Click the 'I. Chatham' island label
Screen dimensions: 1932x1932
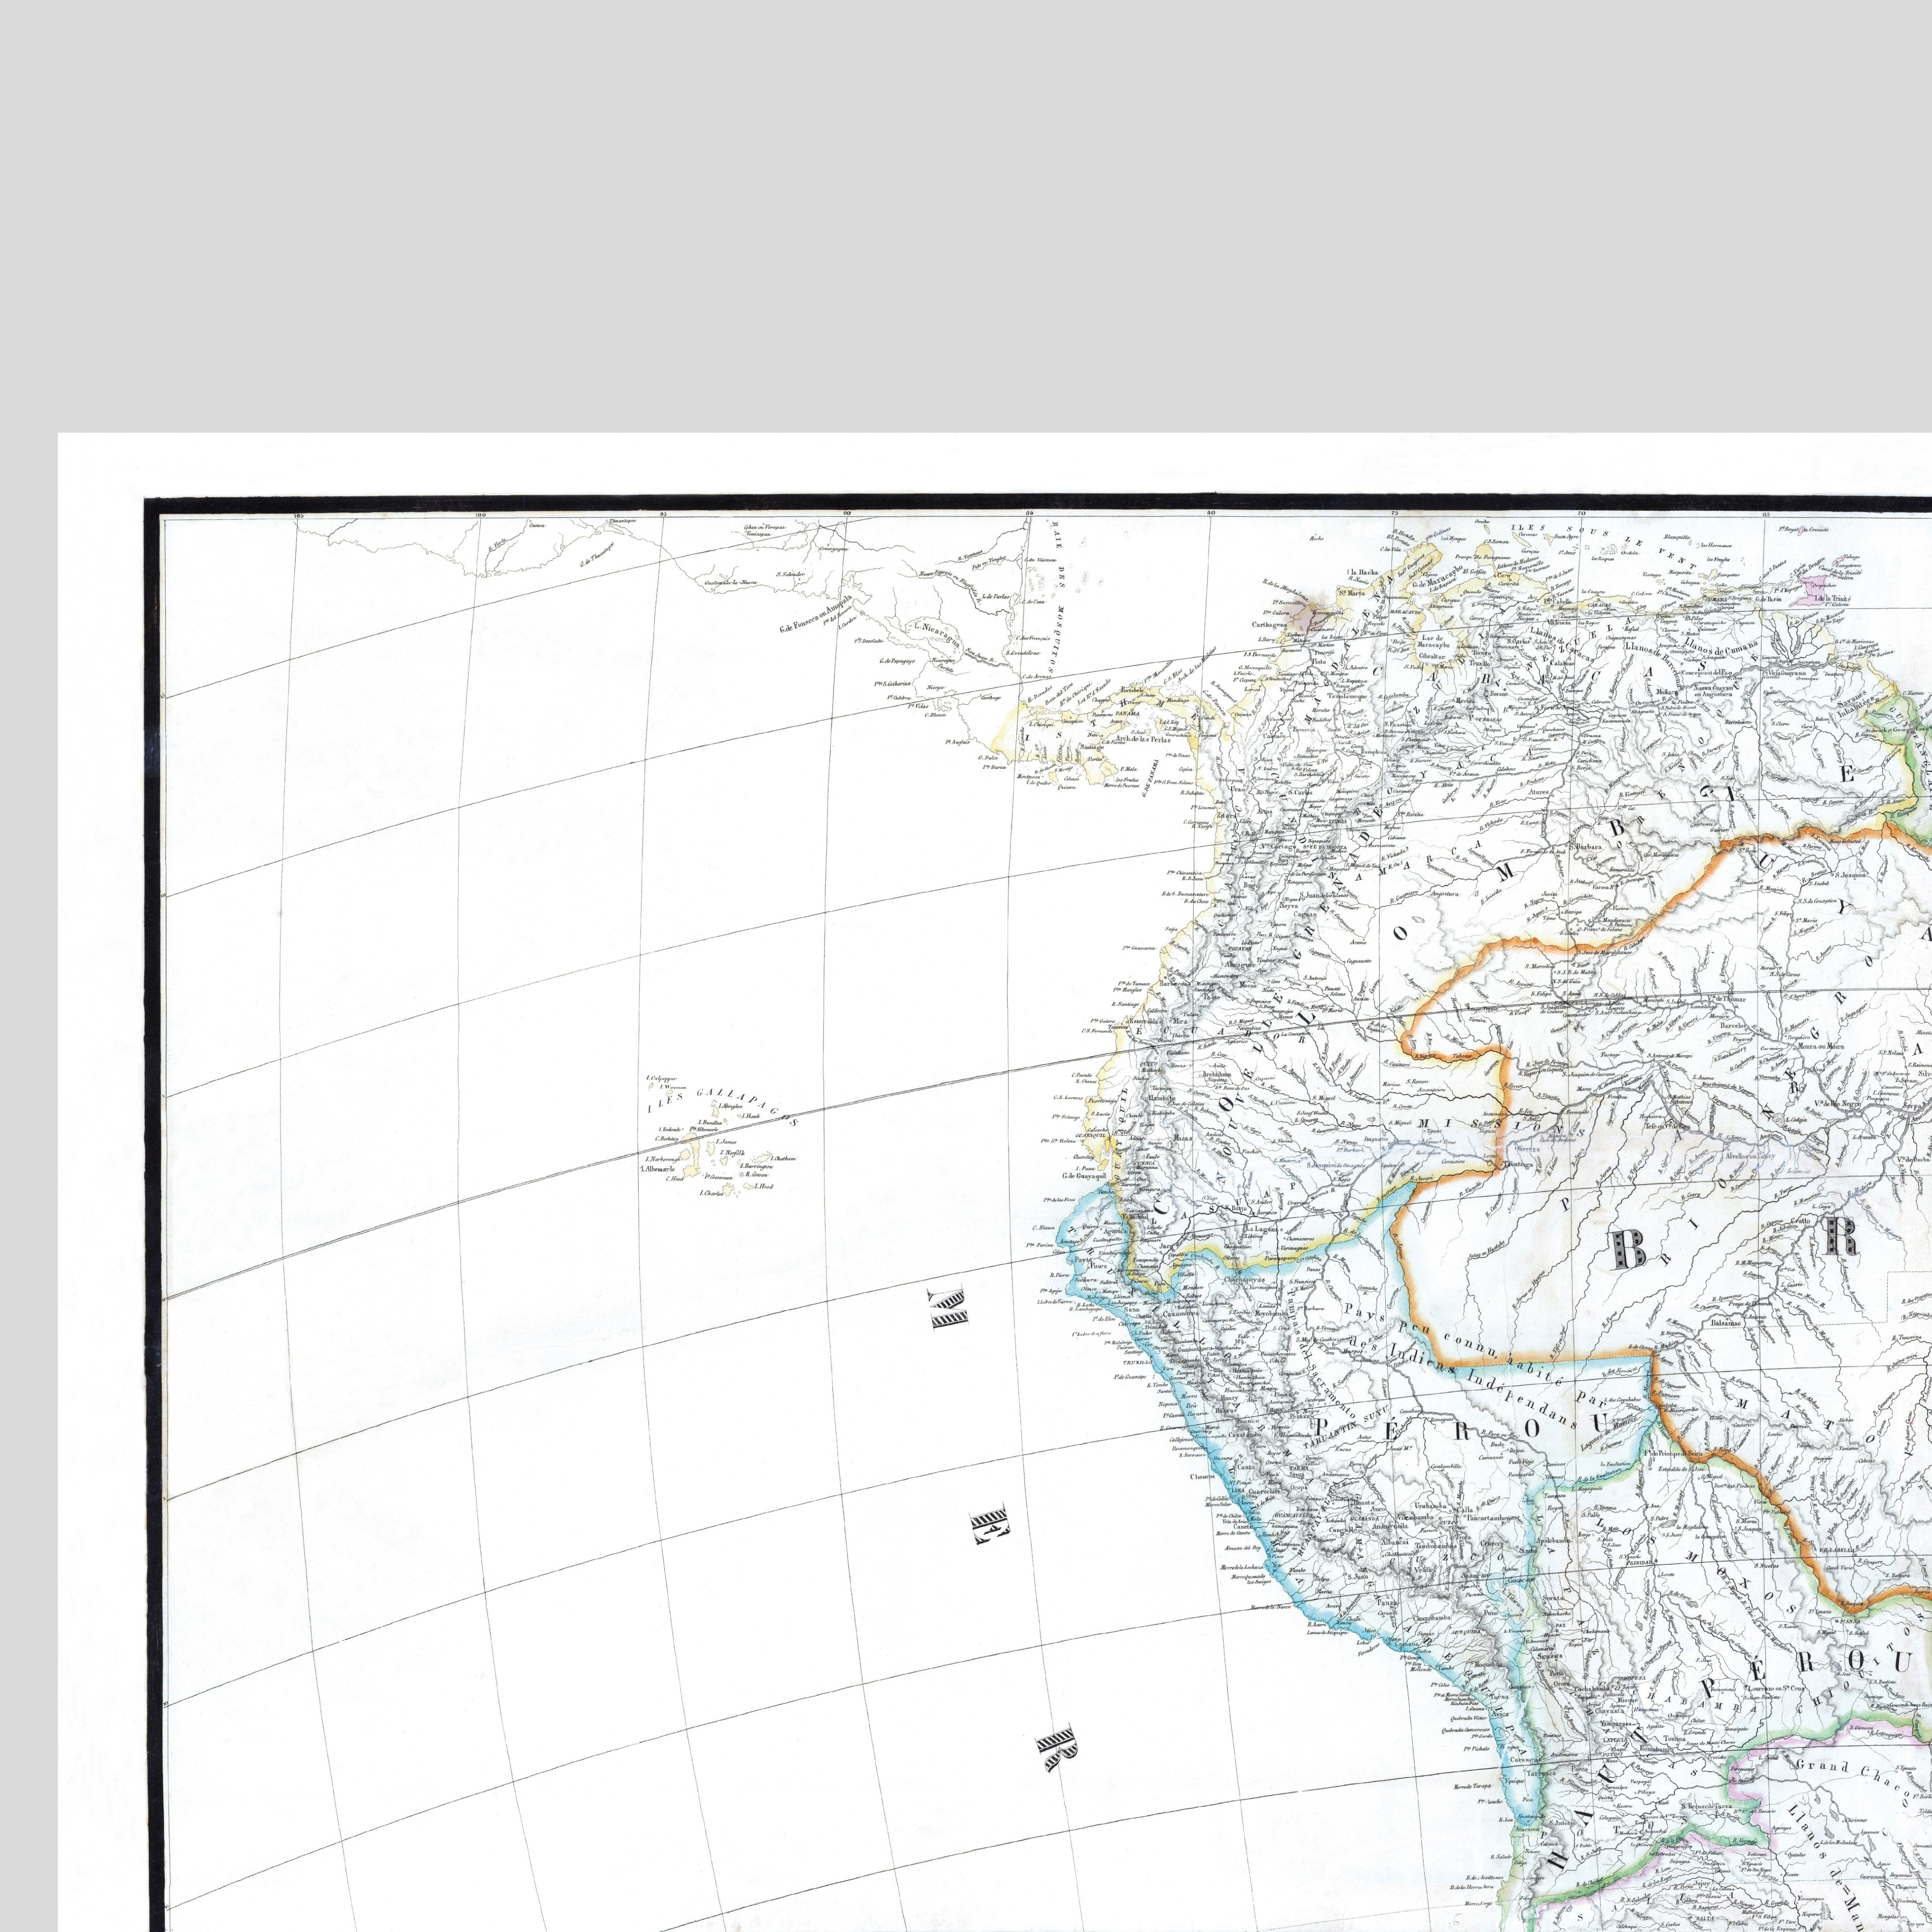click(784, 1159)
